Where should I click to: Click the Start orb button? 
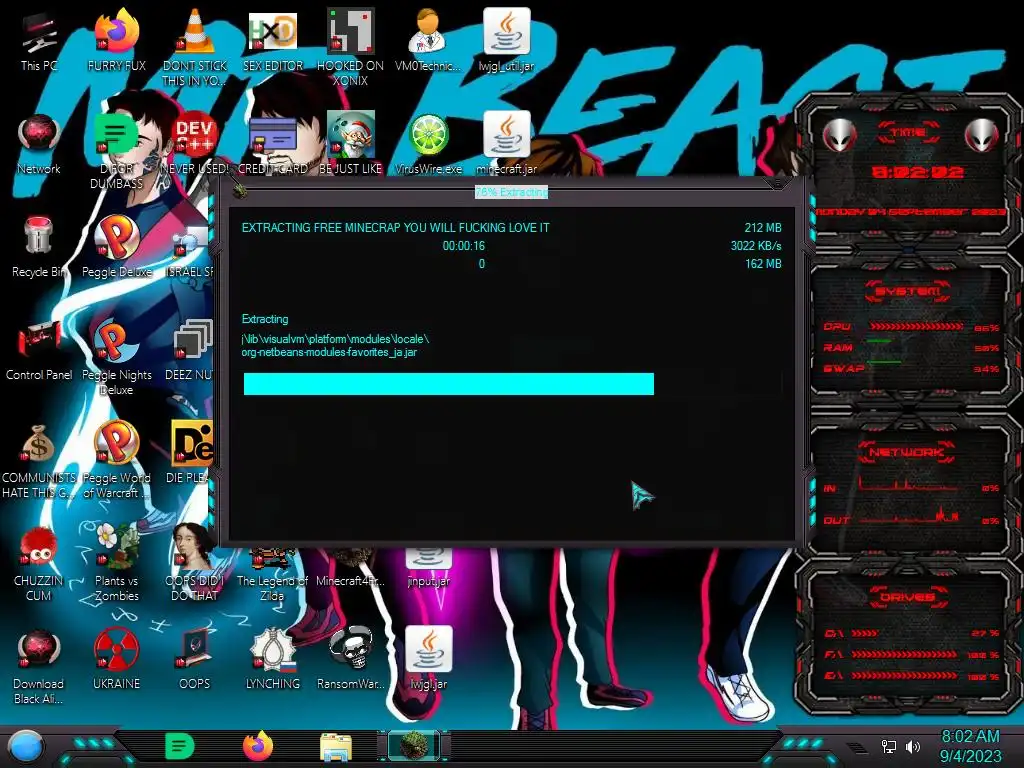[25, 747]
